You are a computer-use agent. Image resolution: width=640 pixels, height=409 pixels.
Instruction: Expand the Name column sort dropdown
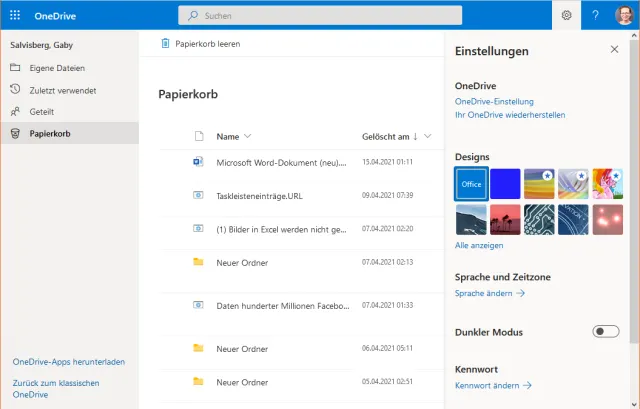tap(247, 136)
